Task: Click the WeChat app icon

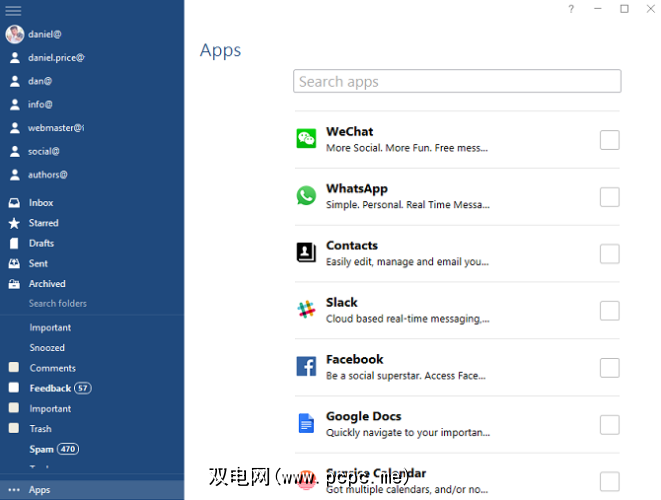Action: [306, 139]
